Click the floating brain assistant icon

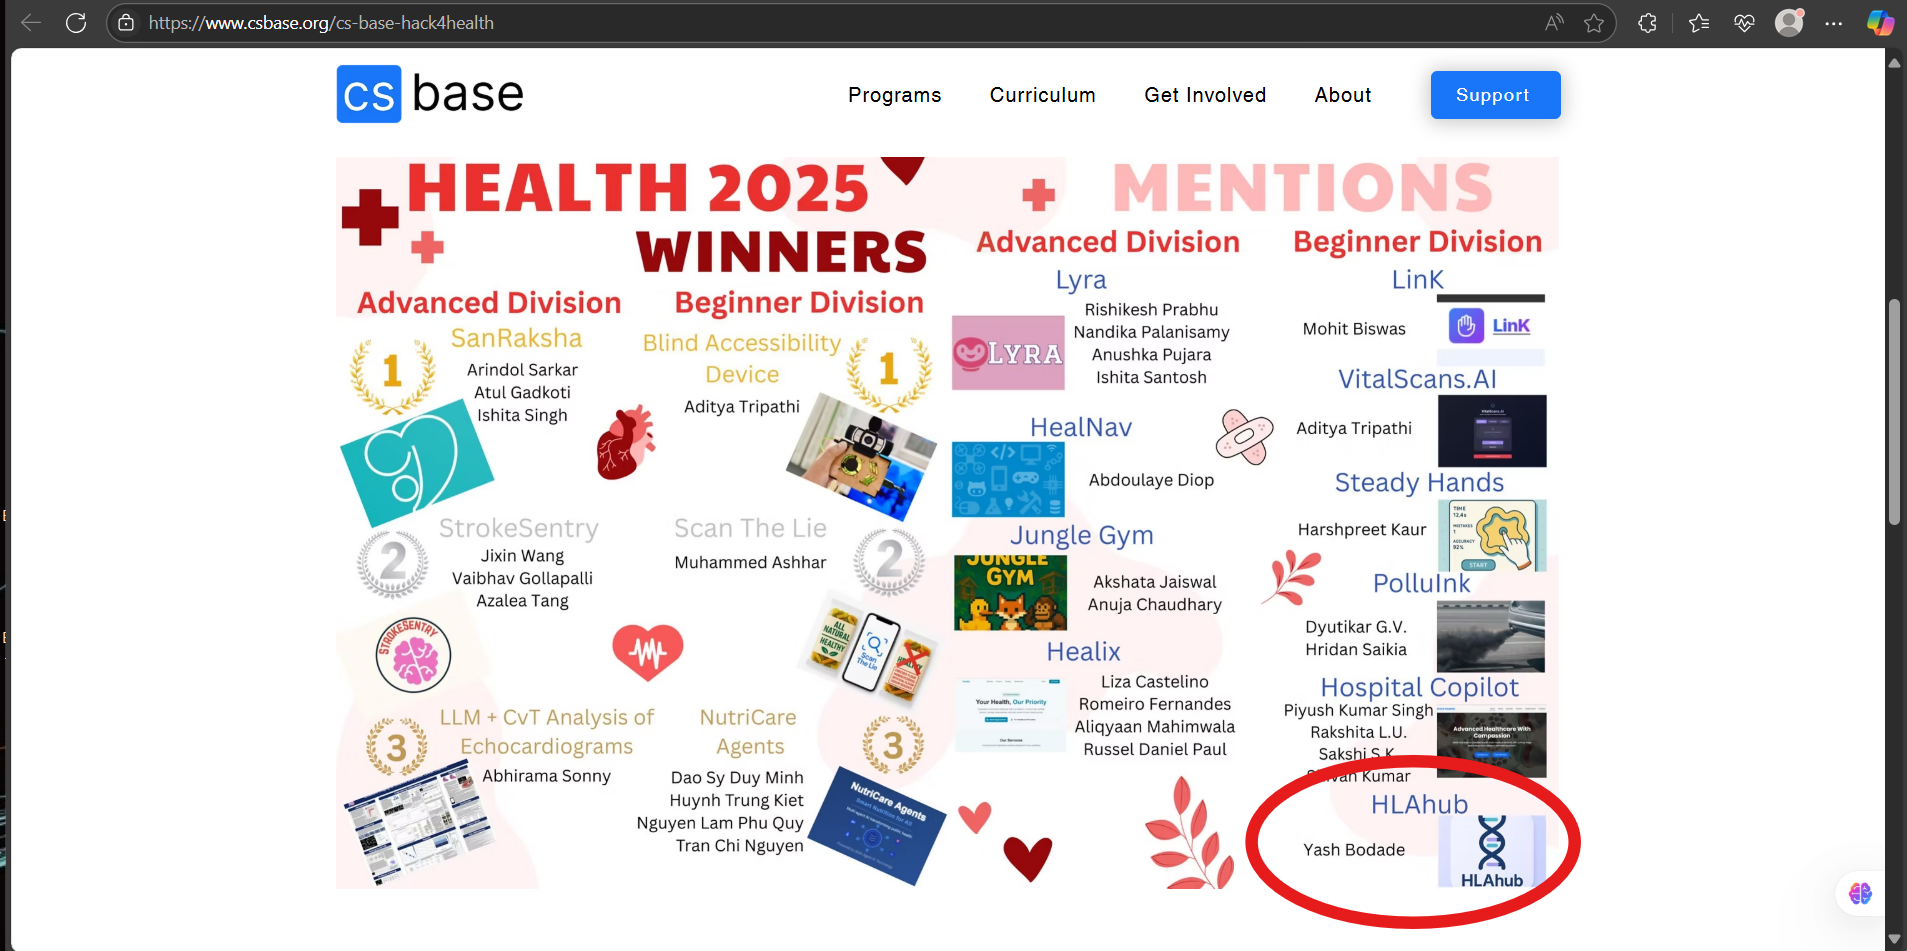click(x=1860, y=893)
